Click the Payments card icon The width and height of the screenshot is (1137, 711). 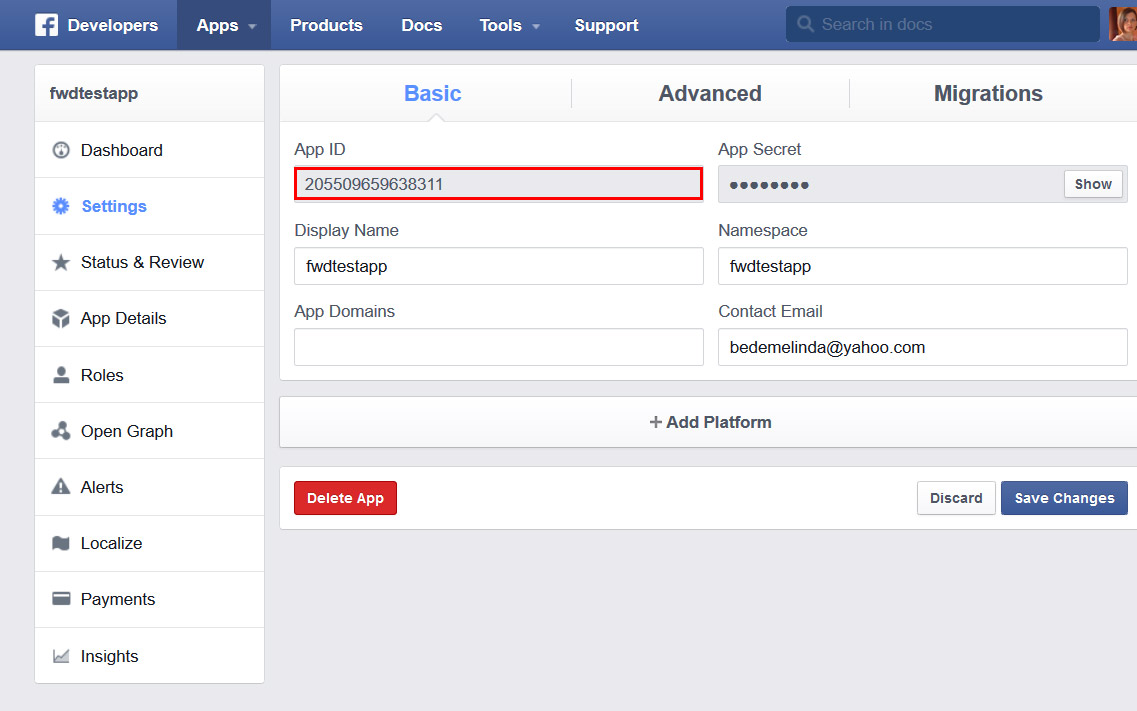(61, 599)
